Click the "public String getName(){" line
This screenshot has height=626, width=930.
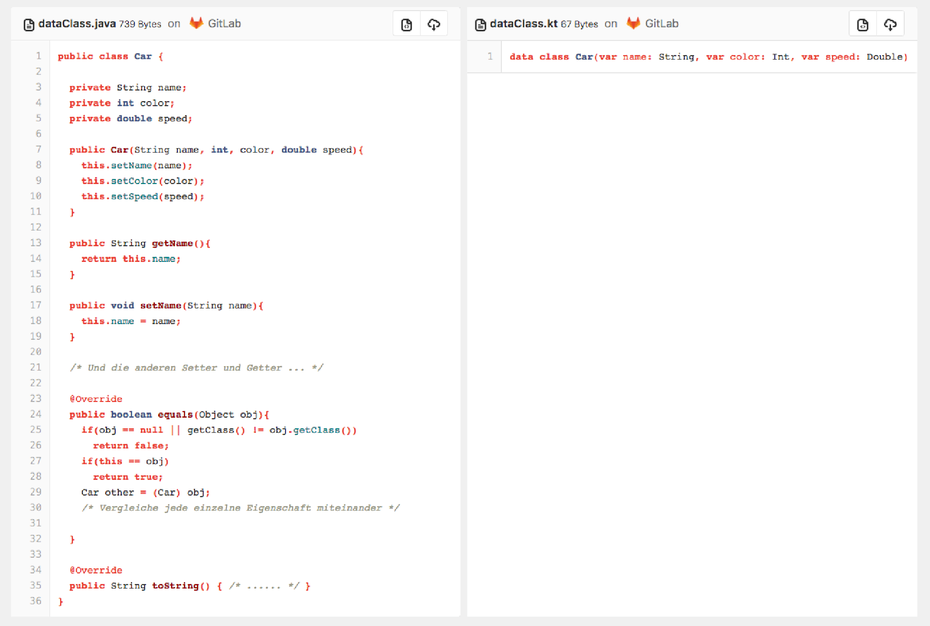(140, 243)
